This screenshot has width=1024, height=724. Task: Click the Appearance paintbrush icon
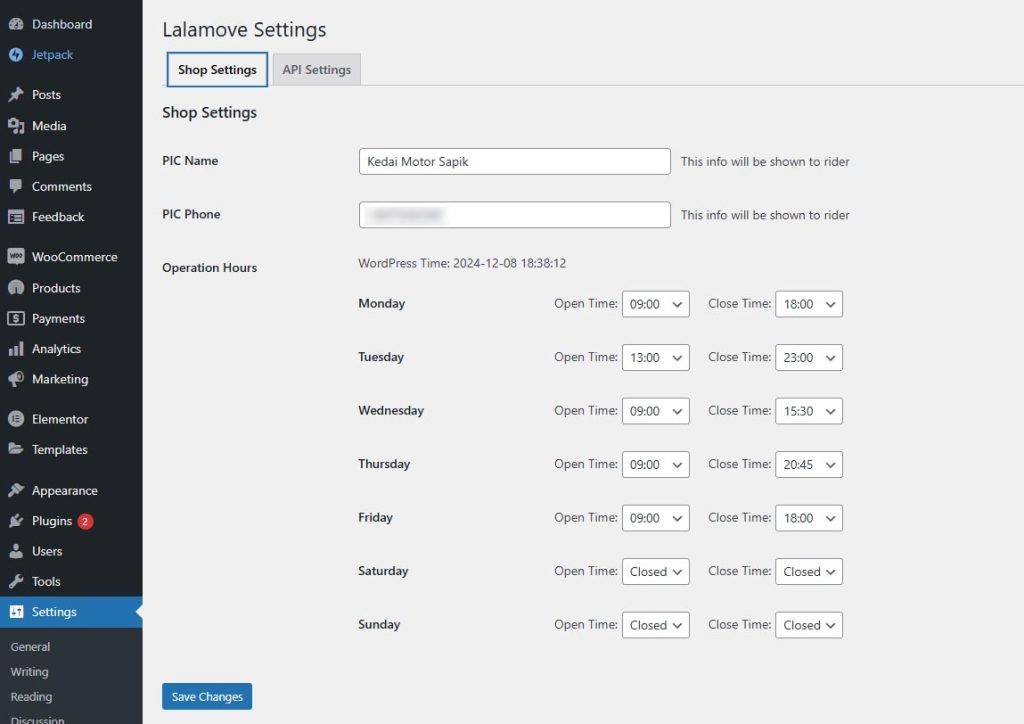(16, 490)
